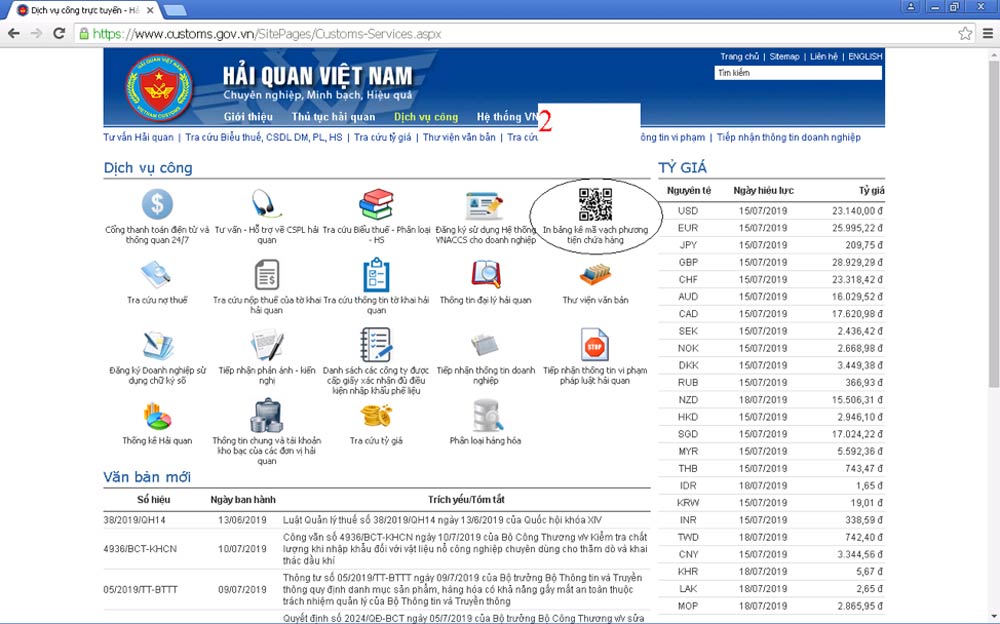Click the QR code barcode list icon
The width and height of the screenshot is (1000, 624).
tap(595, 204)
